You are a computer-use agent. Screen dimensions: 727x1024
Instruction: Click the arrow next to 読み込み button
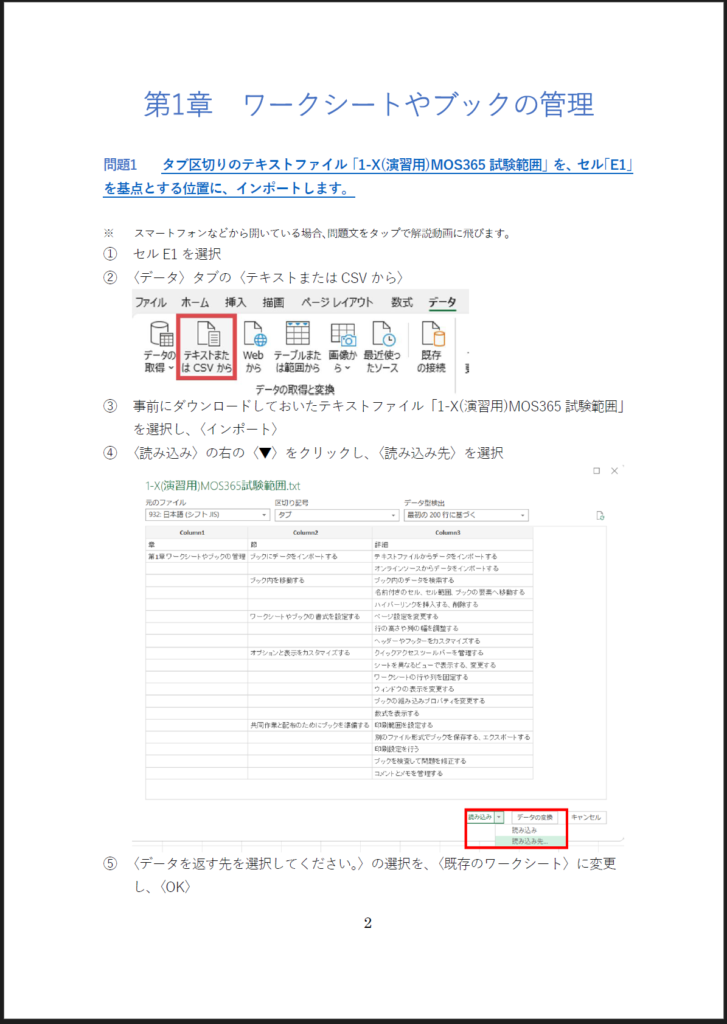(x=500, y=817)
